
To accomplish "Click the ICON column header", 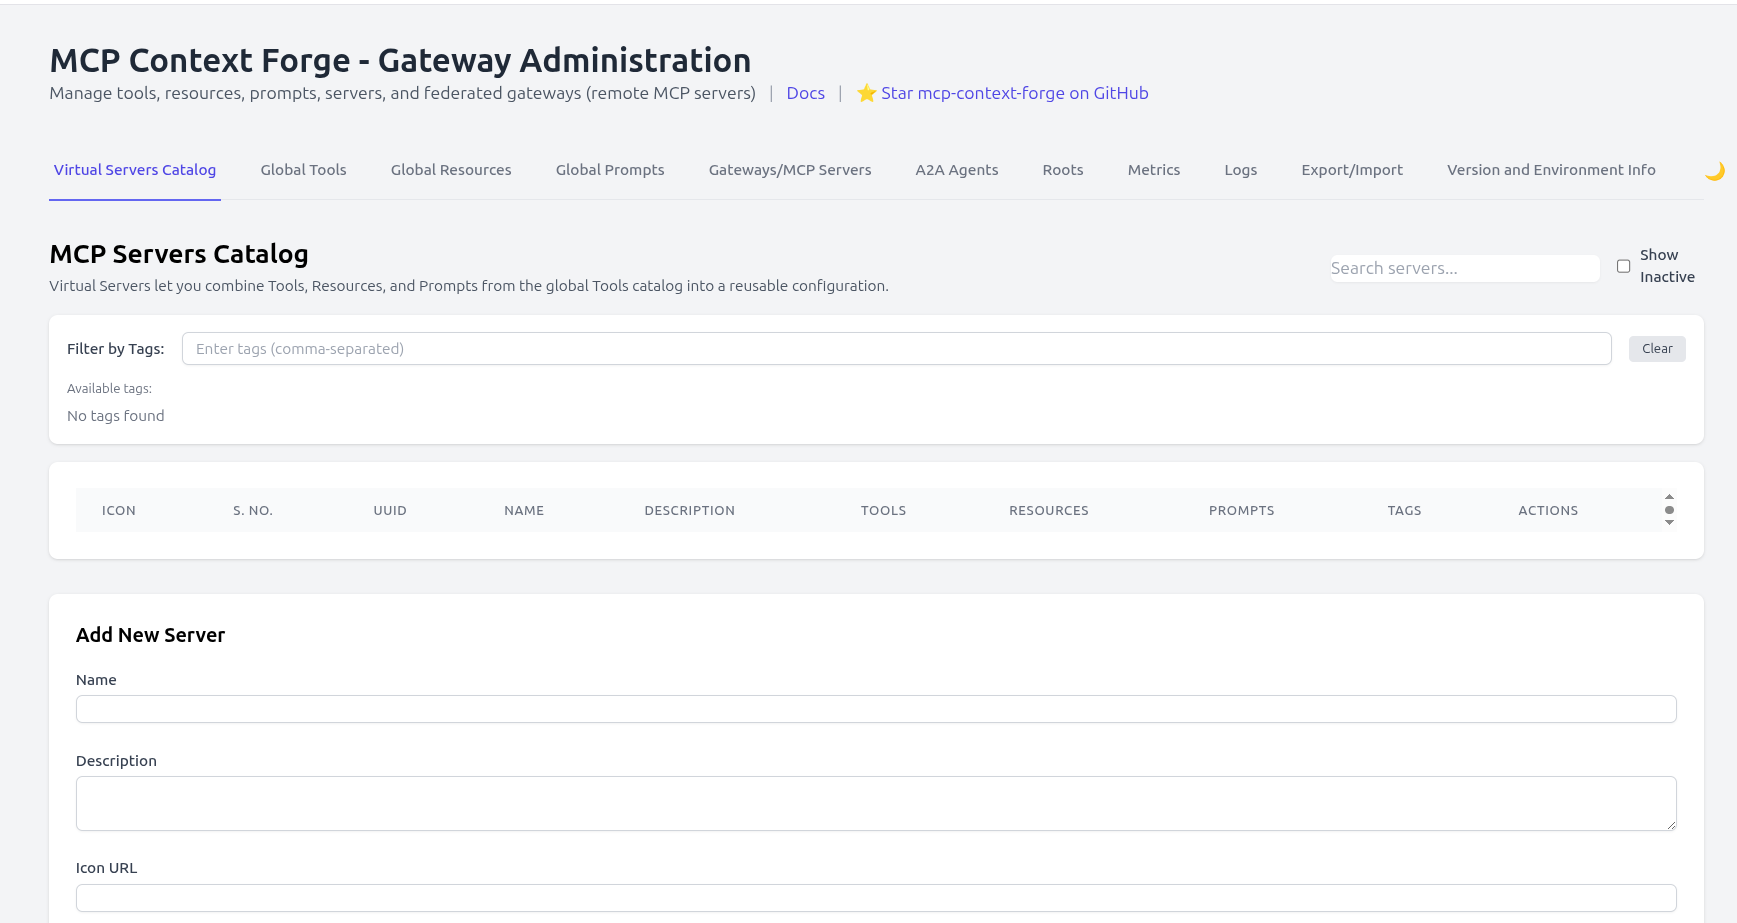I will (119, 510).
